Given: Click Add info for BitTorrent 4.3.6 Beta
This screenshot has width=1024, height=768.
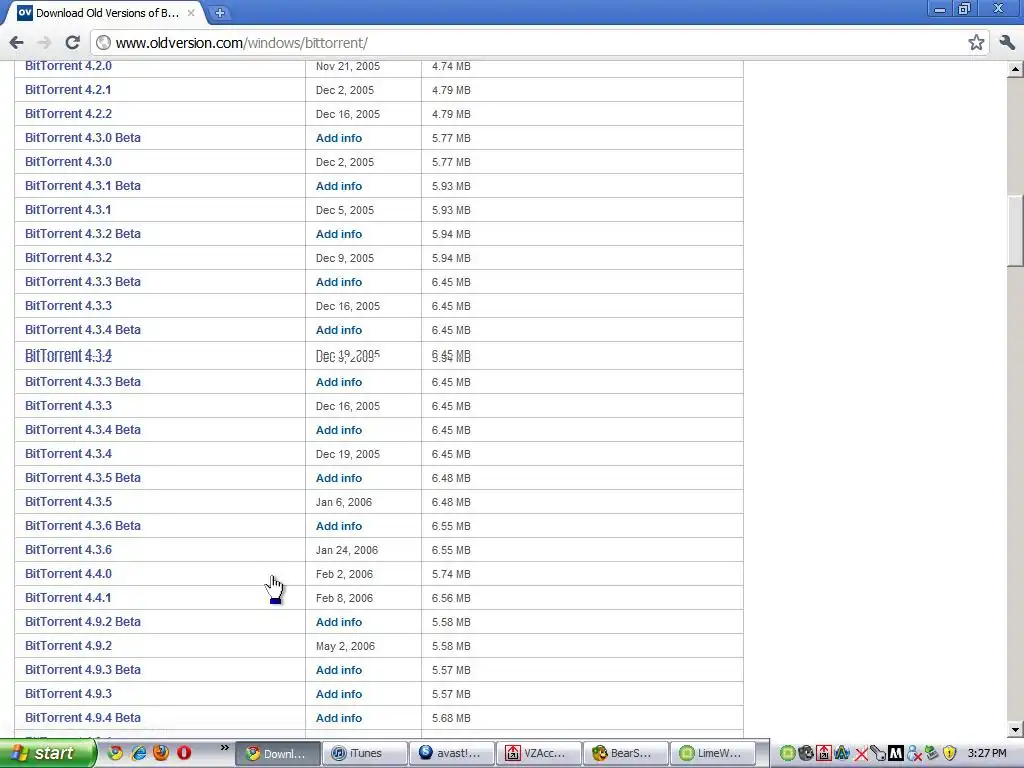Looking at the screenshot, I should click(x=339, y=526).
